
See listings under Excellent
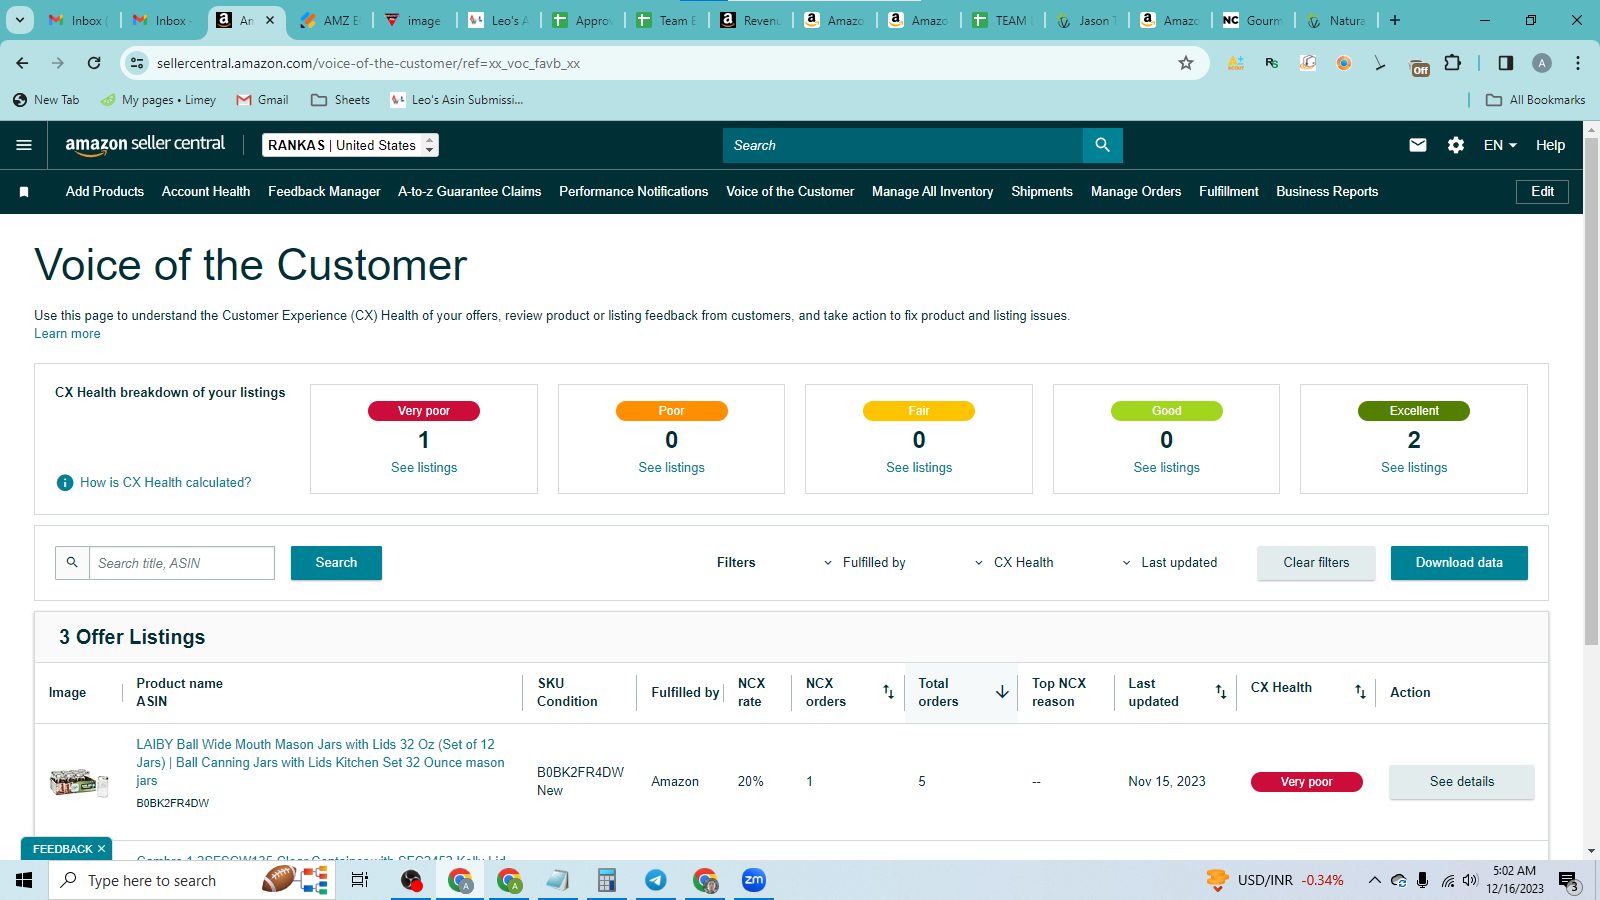tap(1414, 468)
